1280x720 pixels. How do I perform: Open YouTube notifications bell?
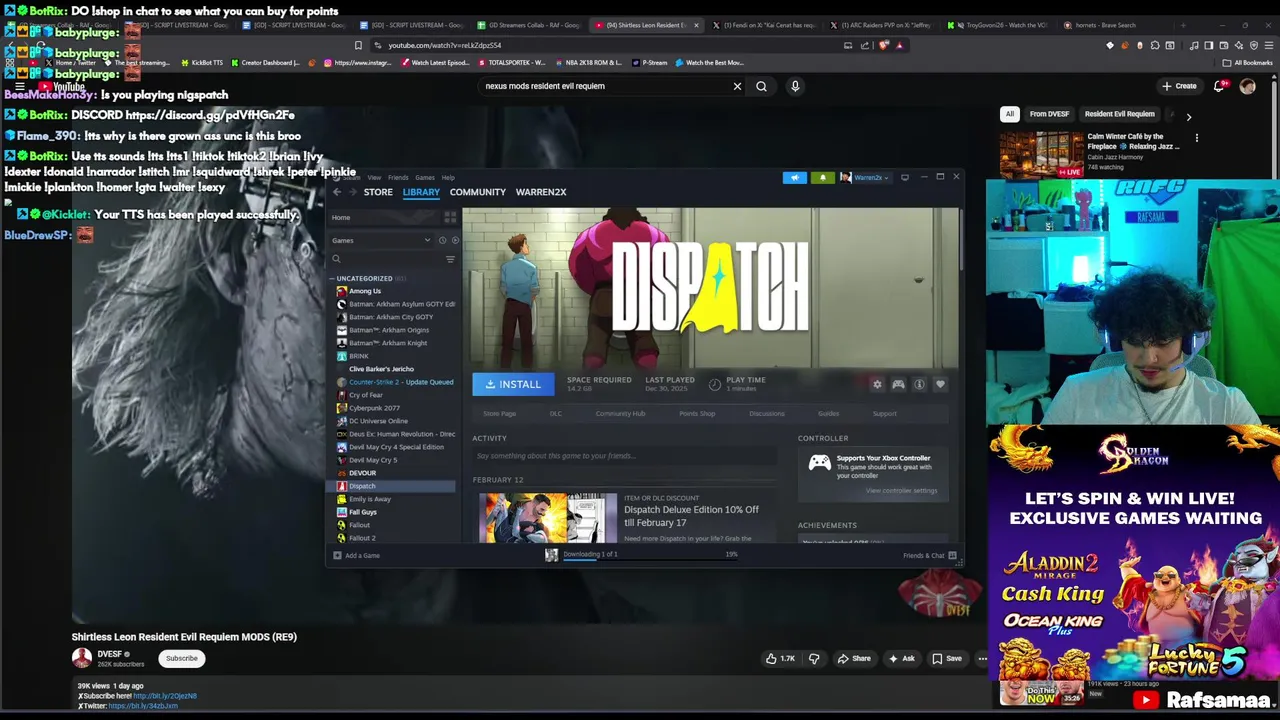point(1218,86)
